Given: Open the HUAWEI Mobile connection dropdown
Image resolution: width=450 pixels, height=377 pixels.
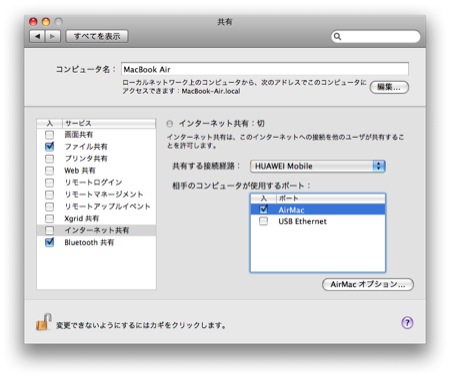Looking at the screenshot, I should click(318, 166).
